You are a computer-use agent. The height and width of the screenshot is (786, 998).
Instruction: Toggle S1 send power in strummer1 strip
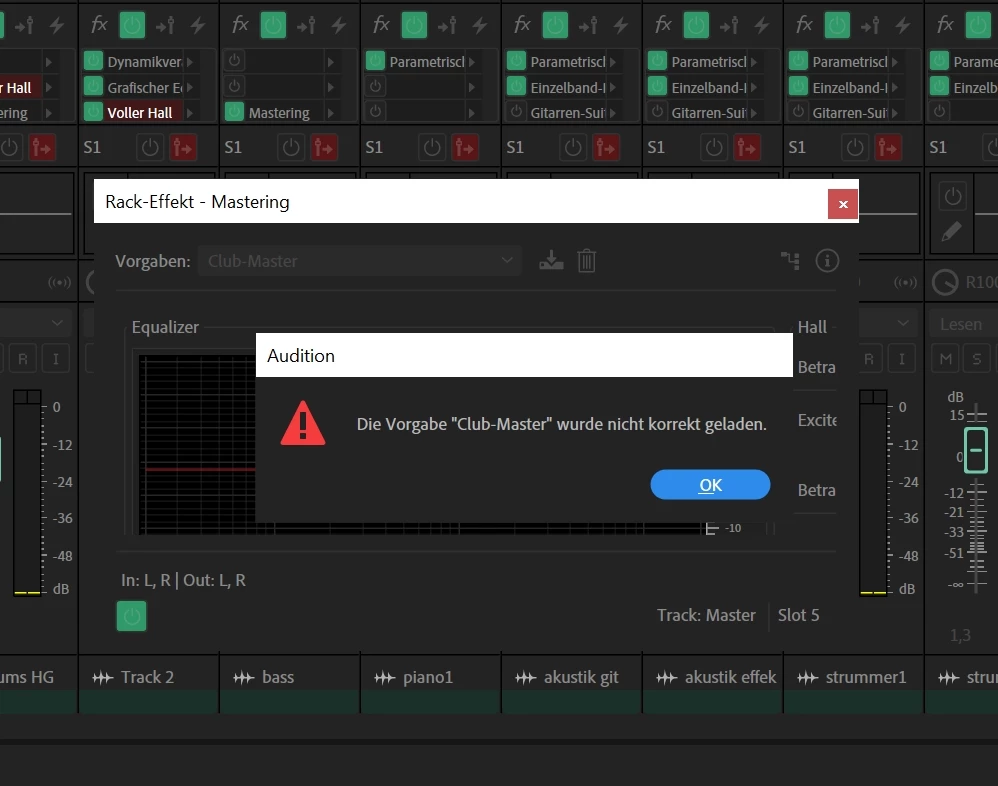pyautogui.click(x=855, y=148)
